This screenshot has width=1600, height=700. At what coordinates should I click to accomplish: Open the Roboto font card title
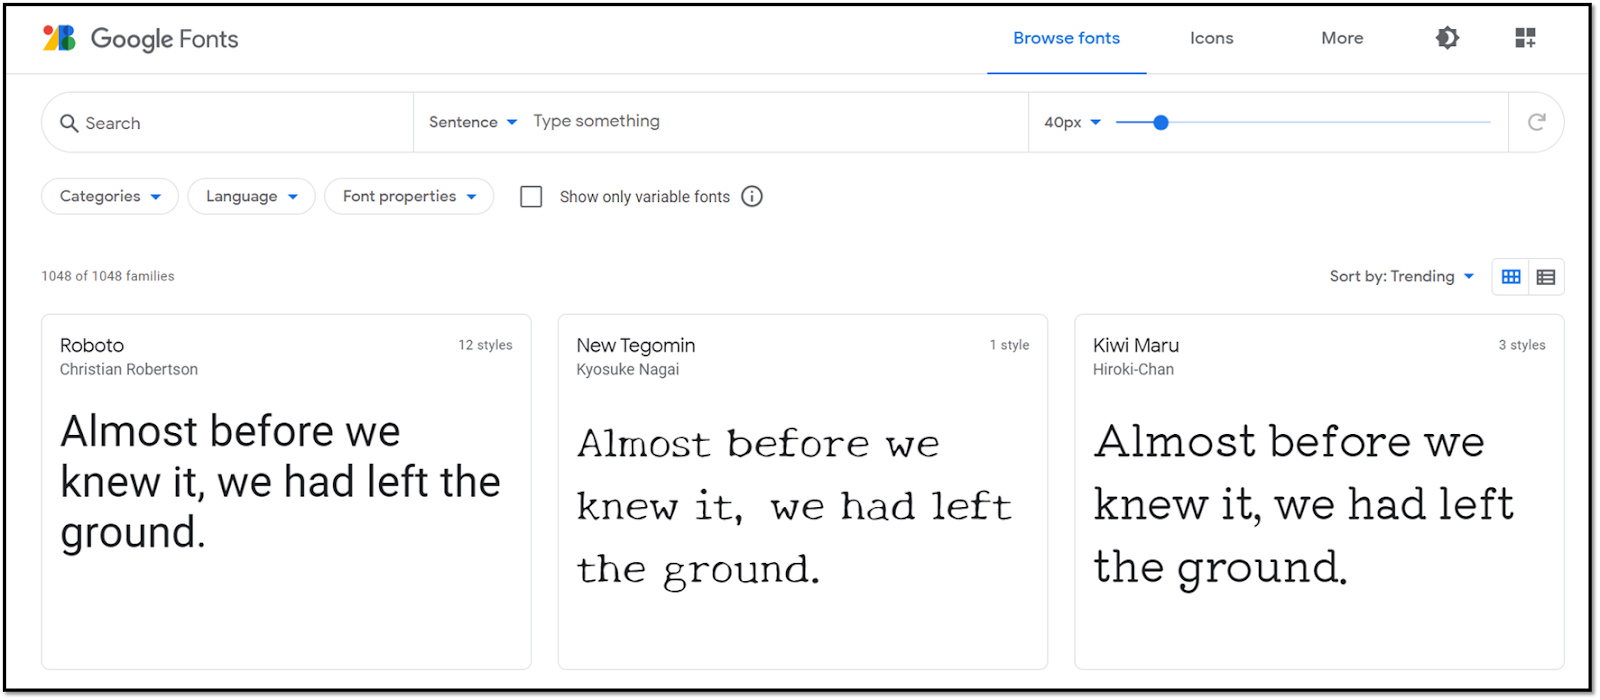point(92,345)
